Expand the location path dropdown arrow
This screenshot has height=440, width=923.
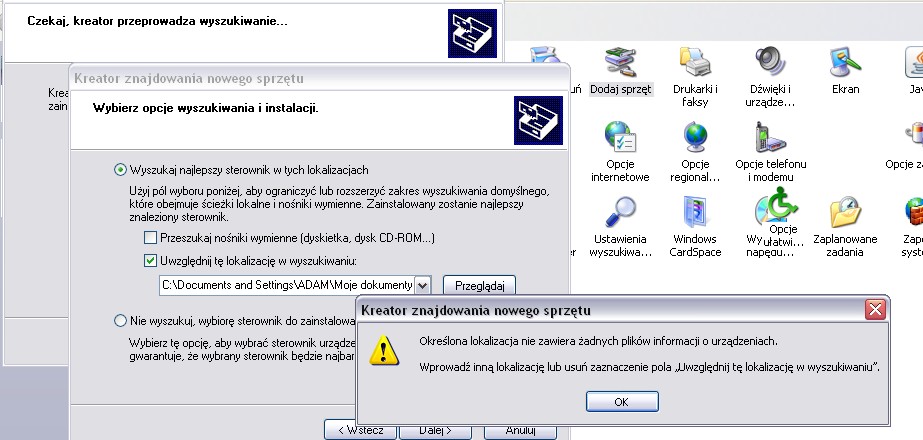click(422, 286)
